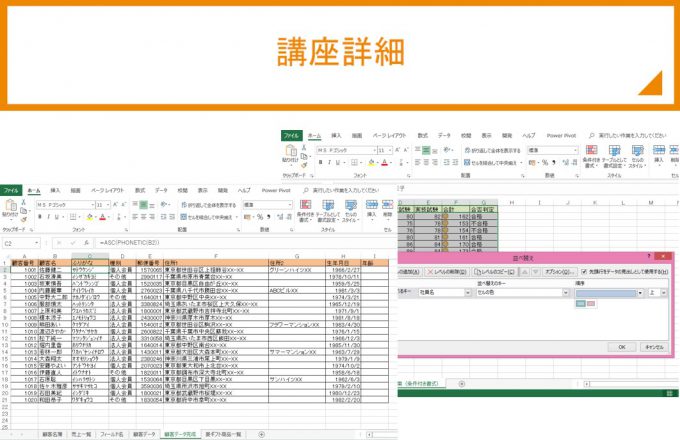Click Percent Style icon in customer-data workbook
Viewport: 680px width, 440px height.
click(260, 217)
